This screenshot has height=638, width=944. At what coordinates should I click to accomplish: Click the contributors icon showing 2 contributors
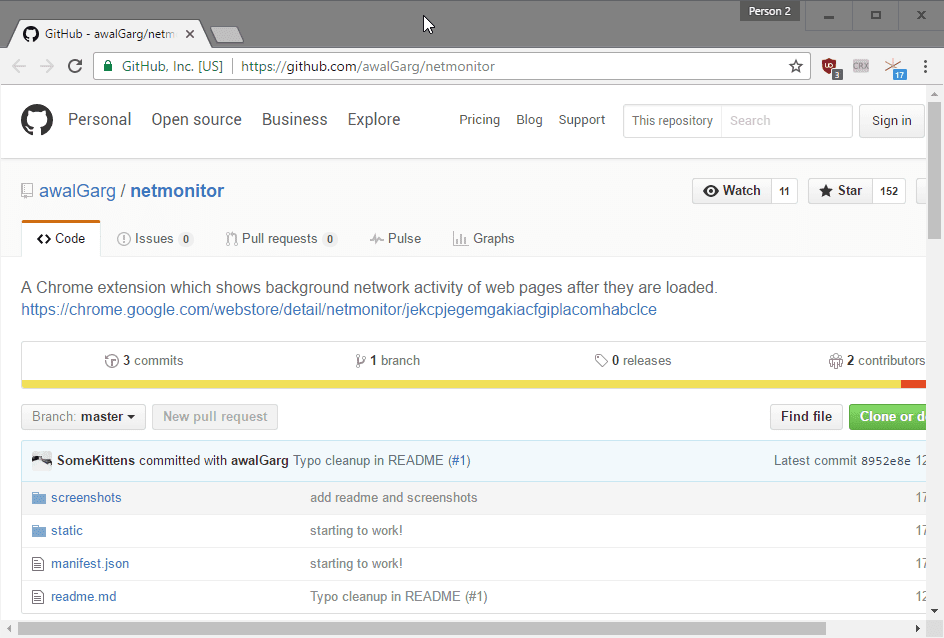tap(836, 360)
